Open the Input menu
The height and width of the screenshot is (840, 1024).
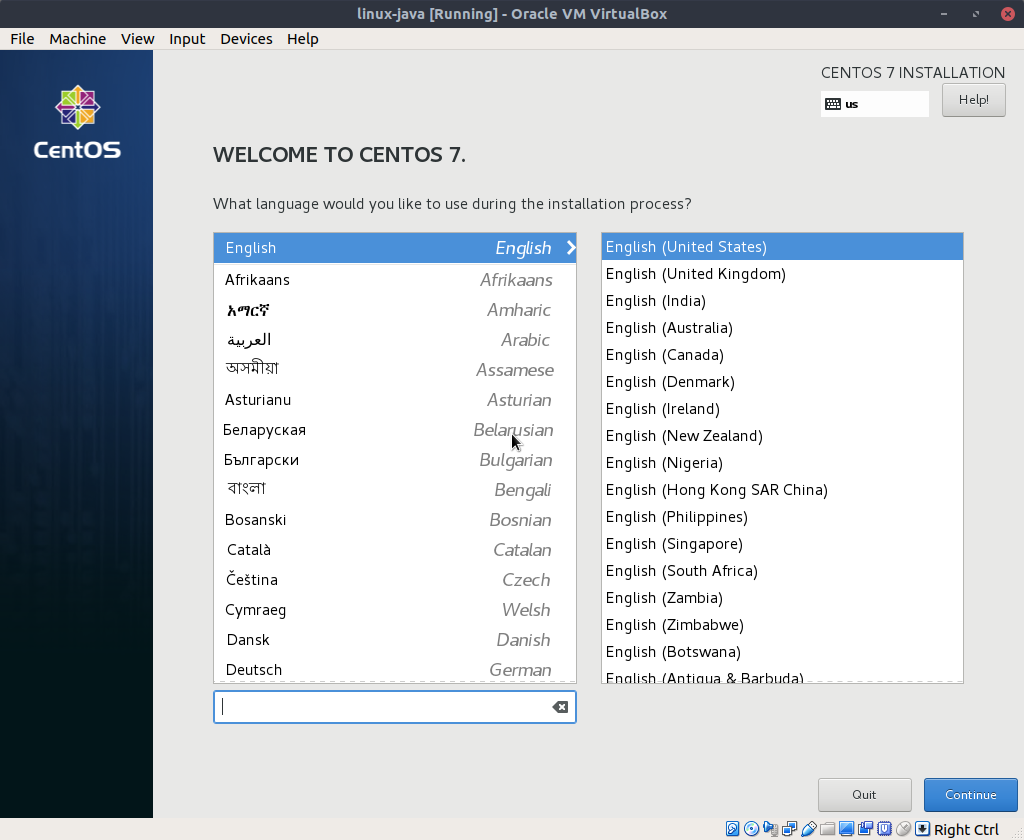tap(187, 39)
